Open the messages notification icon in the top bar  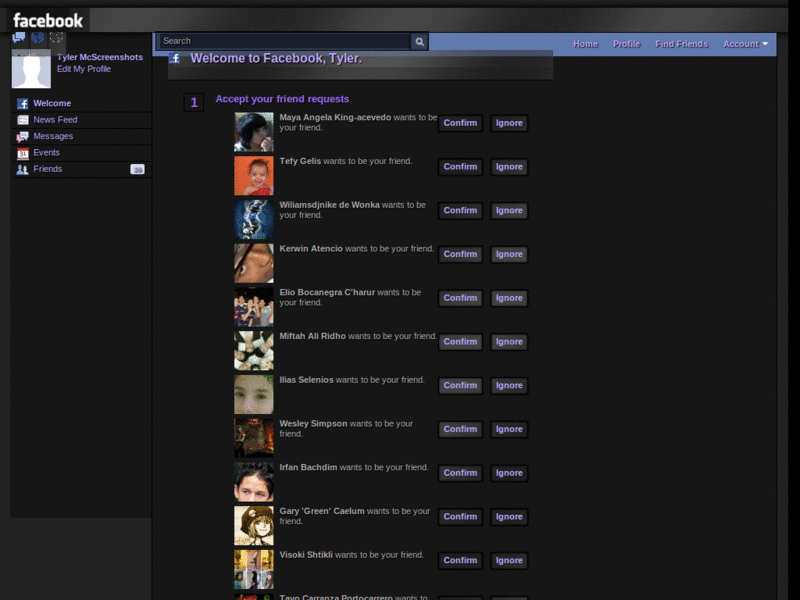click(x=19, y=38)
